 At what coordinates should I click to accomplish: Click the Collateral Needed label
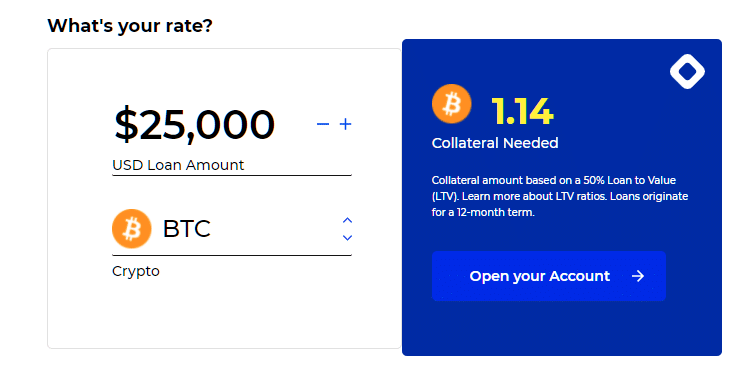pyautogui.click(x=495, y=143)
